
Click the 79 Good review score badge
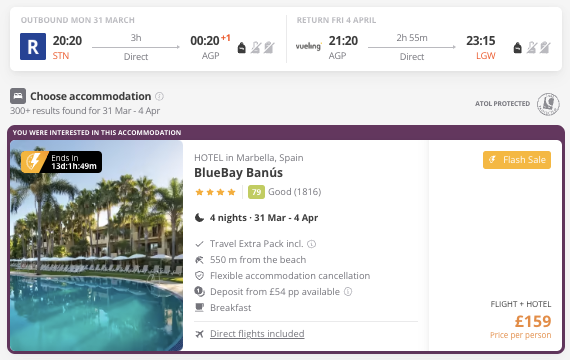pyautogui.click(x=256, y=192)
